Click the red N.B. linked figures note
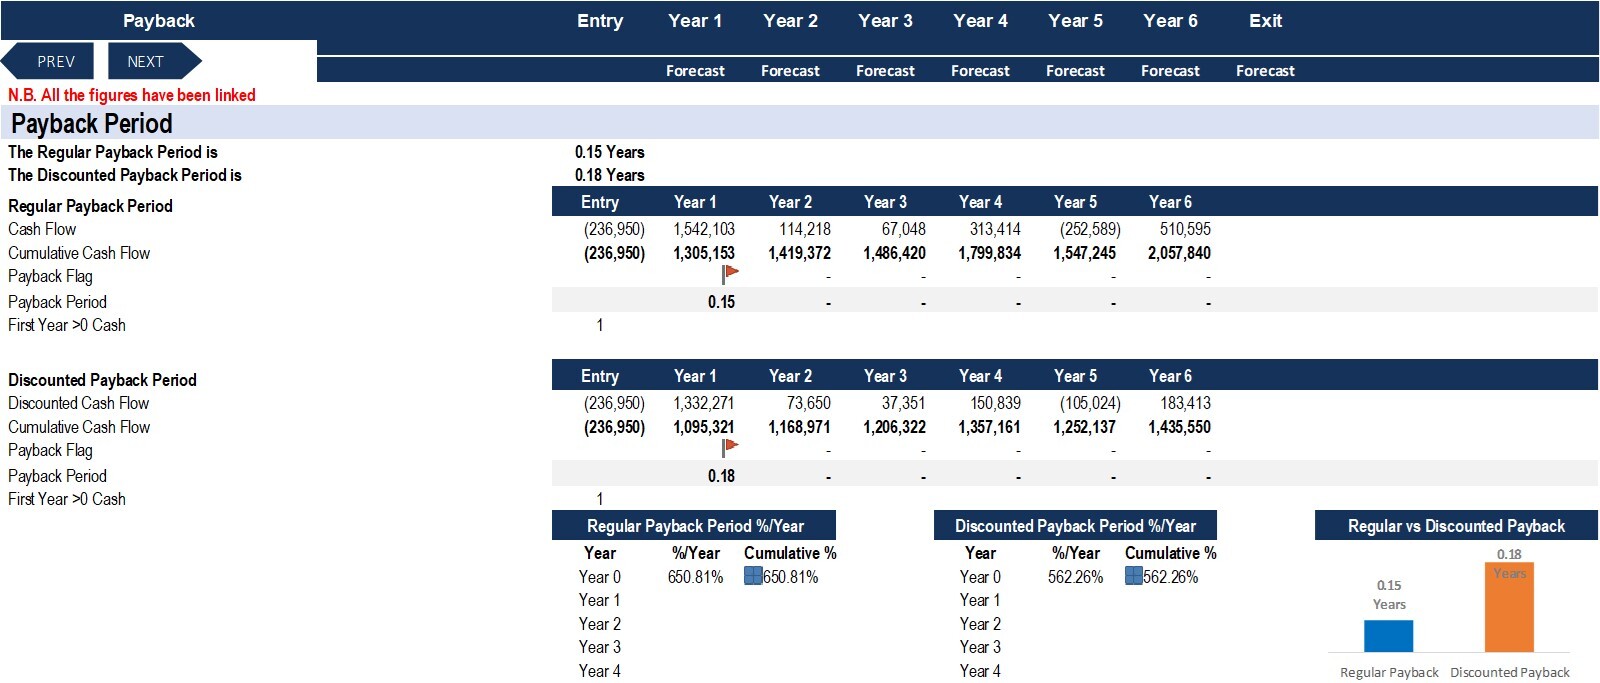 (x=132, y=95)
